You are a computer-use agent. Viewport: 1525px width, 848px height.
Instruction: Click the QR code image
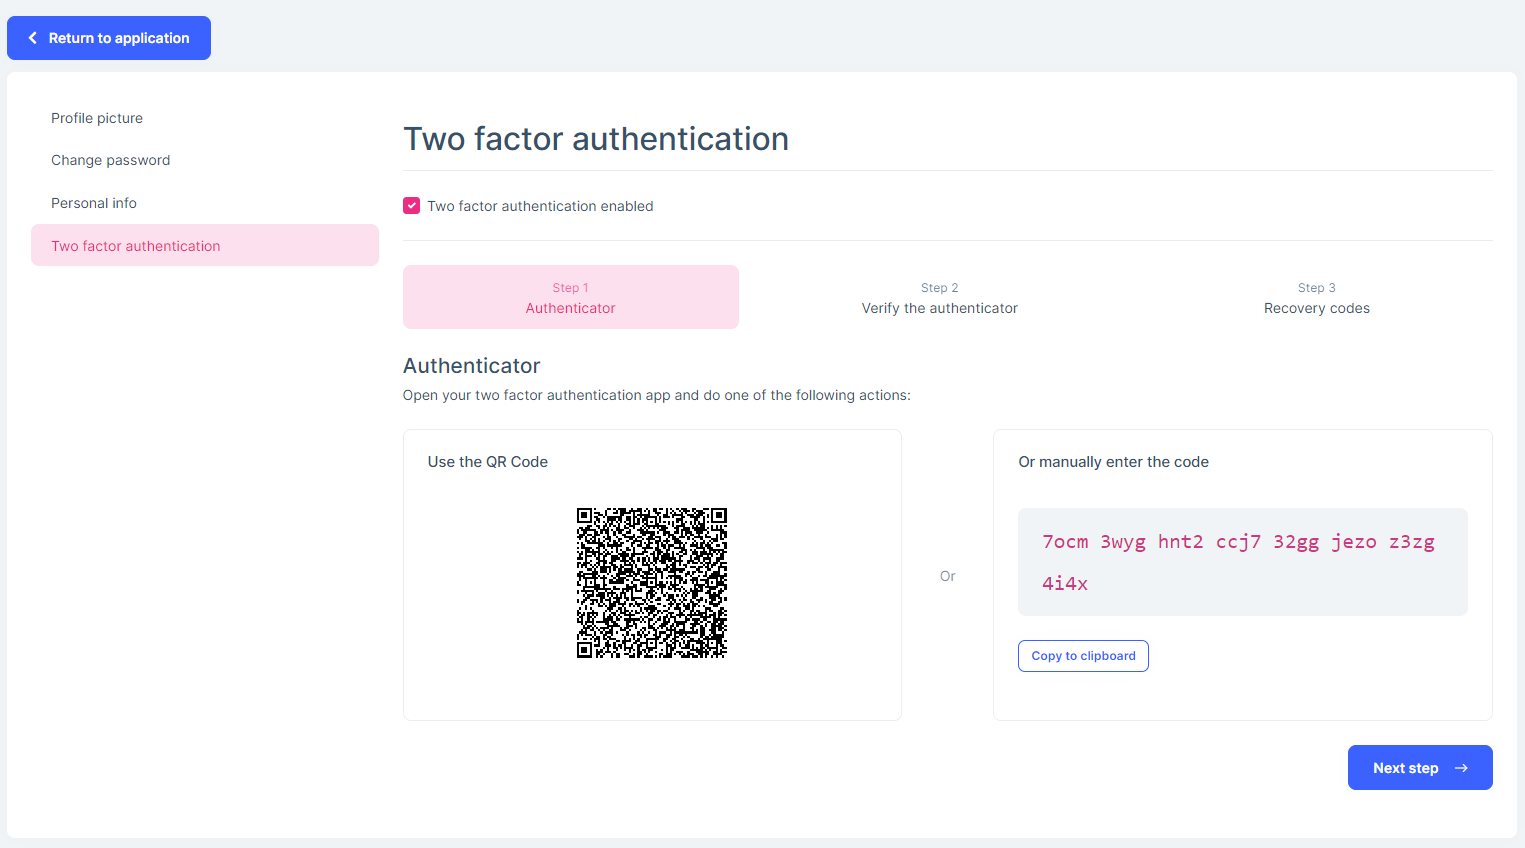click(x=651, y=582)
